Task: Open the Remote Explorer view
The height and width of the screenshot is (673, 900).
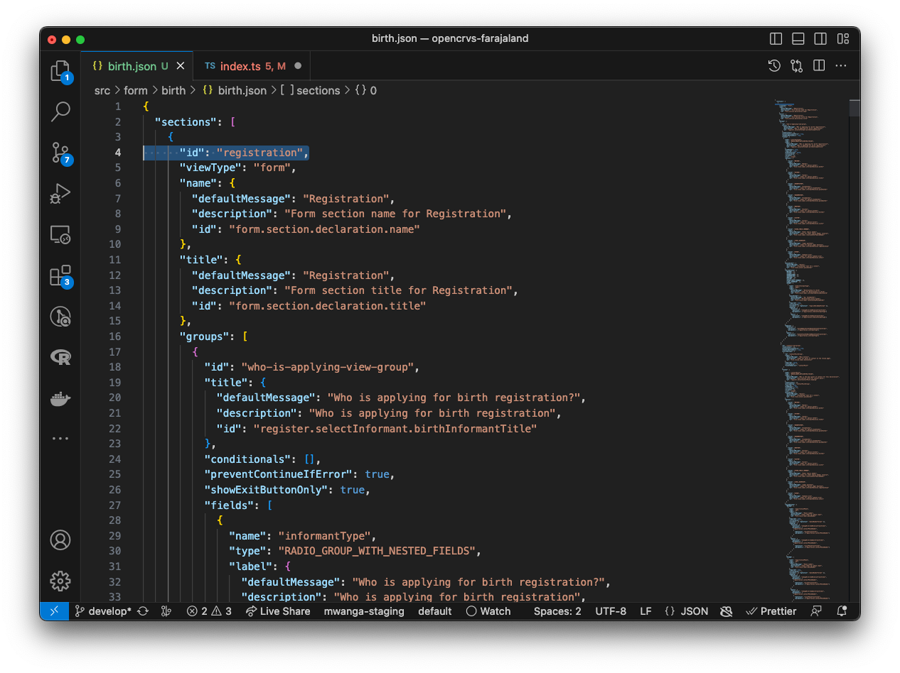Action: (61, 234)
